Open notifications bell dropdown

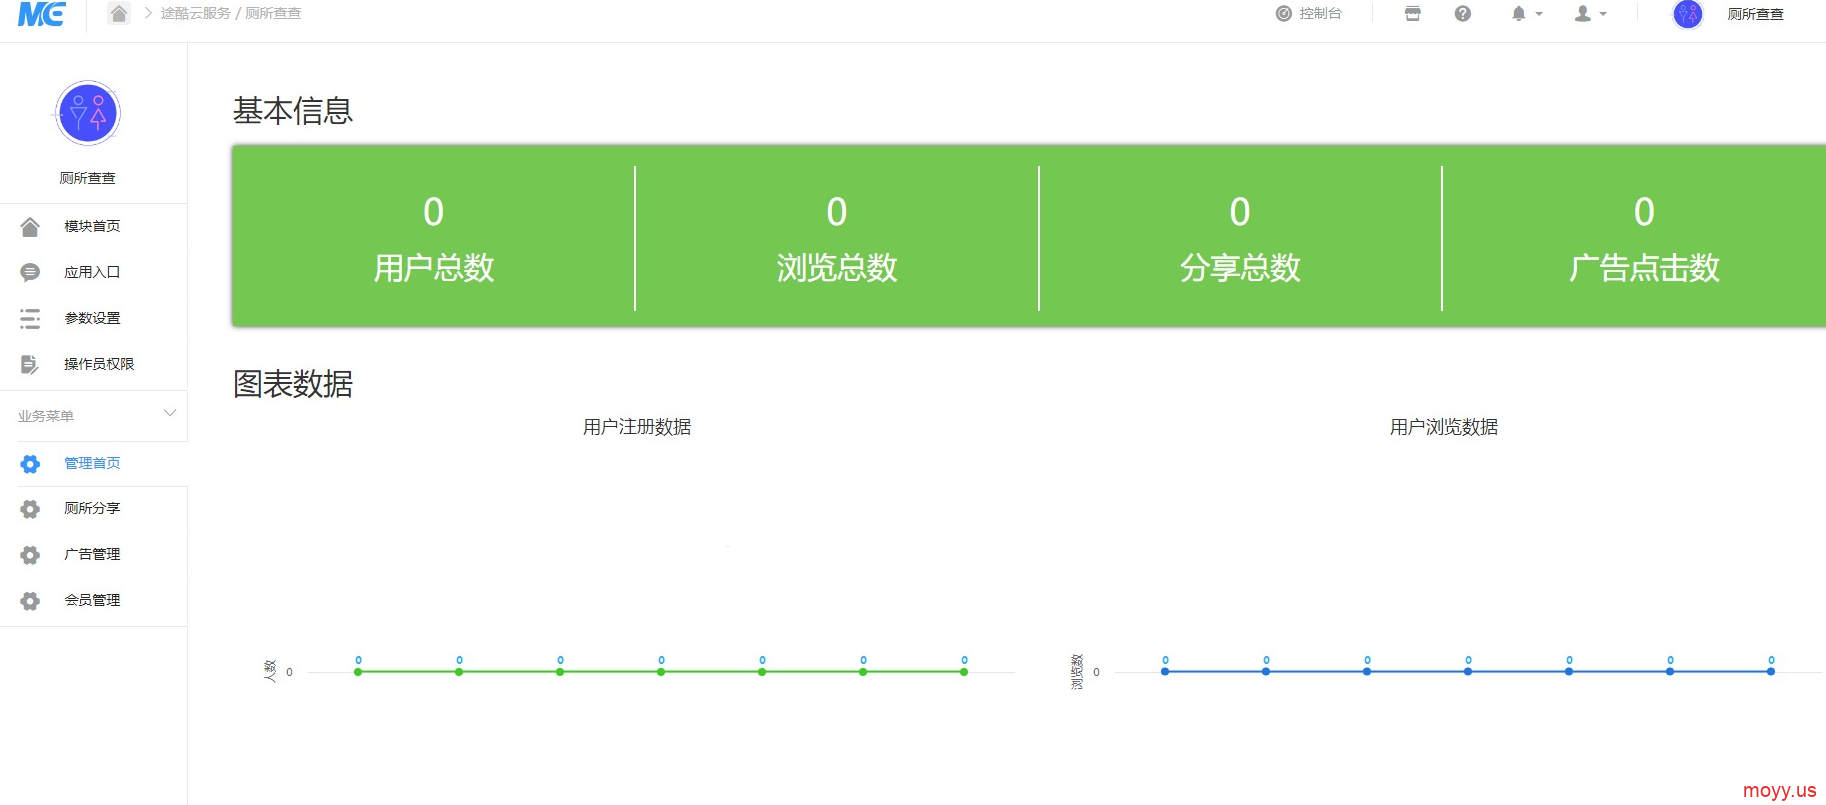click(x=1527, y=13)
